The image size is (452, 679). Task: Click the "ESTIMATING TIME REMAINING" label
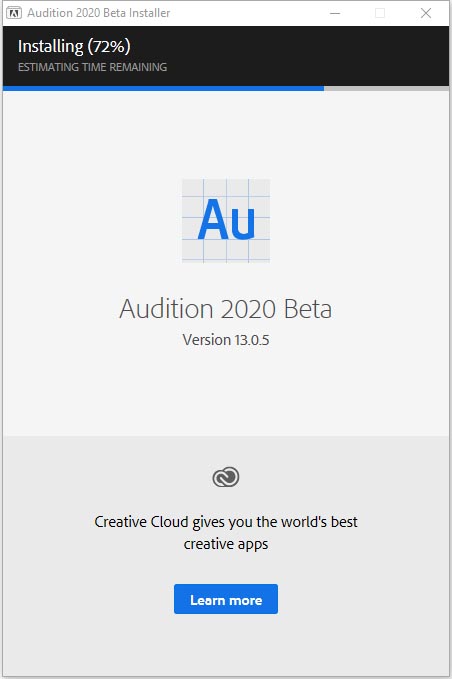(x=92, y=67)
